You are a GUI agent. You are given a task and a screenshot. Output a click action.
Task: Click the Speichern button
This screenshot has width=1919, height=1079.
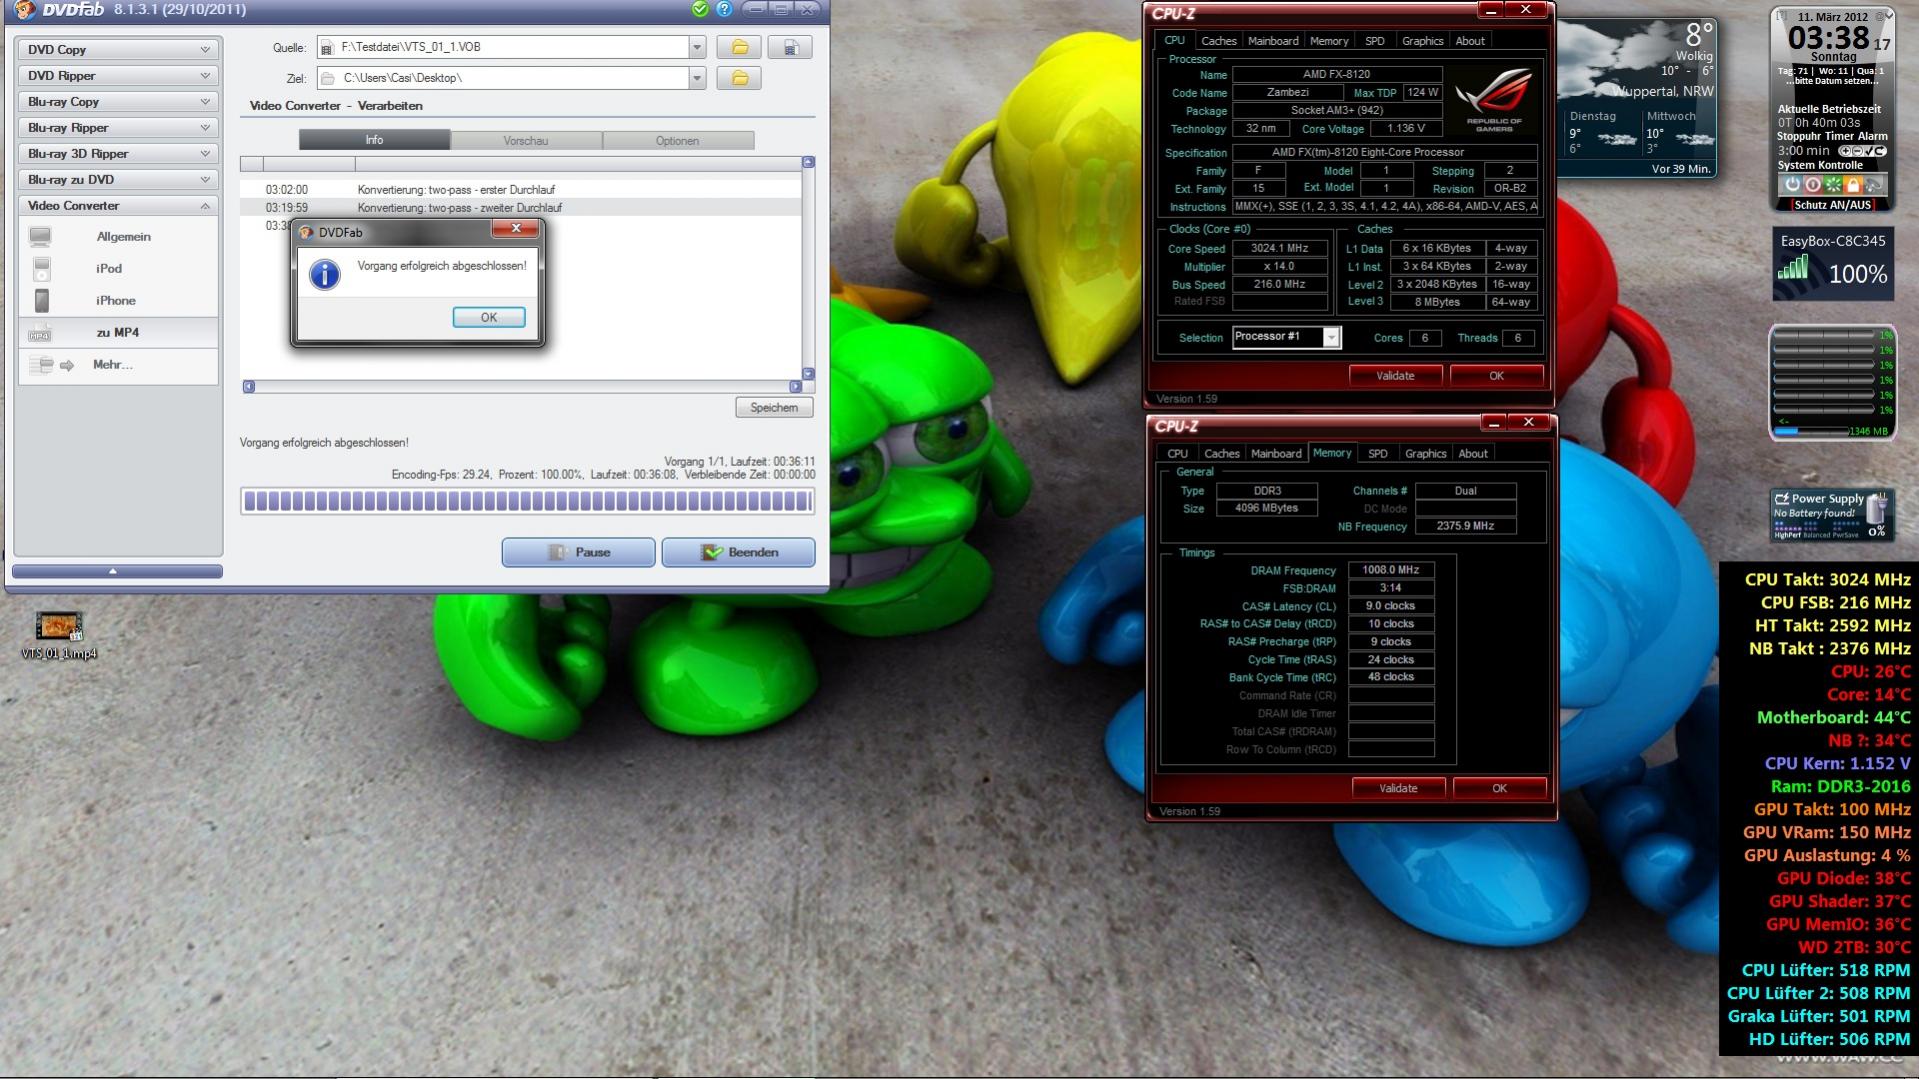click(x=774, y=408)
